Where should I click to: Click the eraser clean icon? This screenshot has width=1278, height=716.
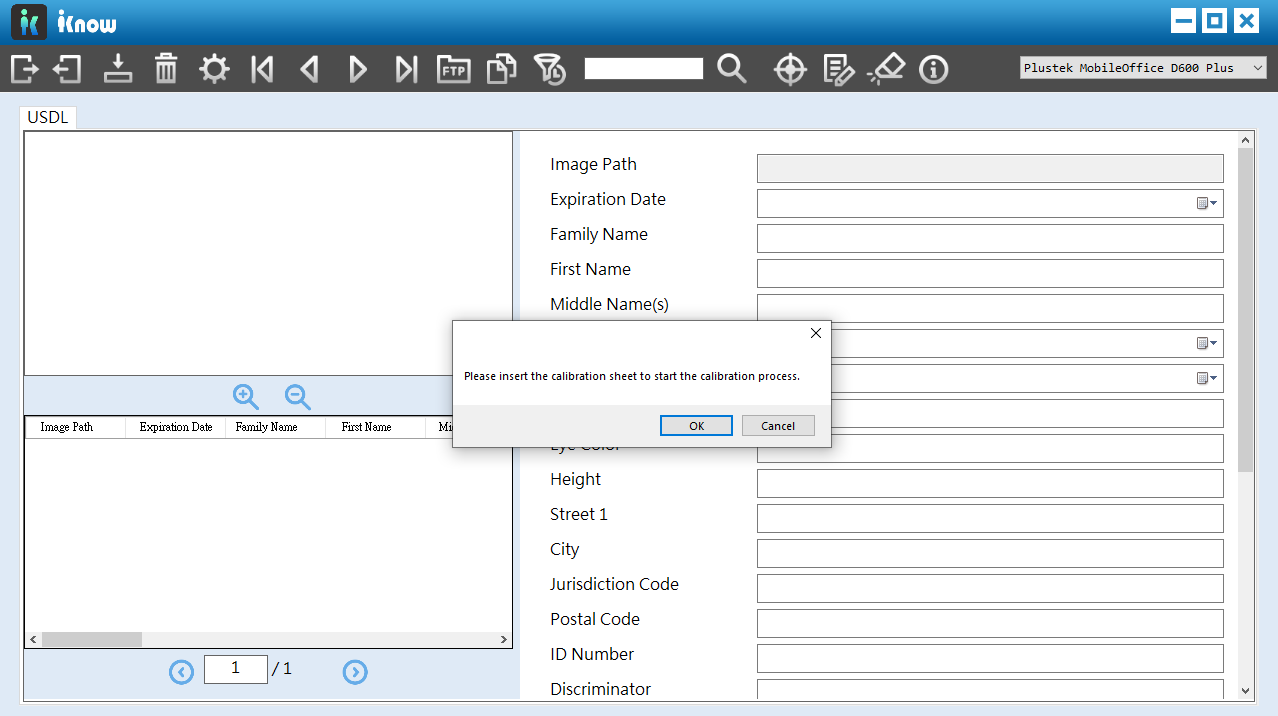[x=886, y=69]
